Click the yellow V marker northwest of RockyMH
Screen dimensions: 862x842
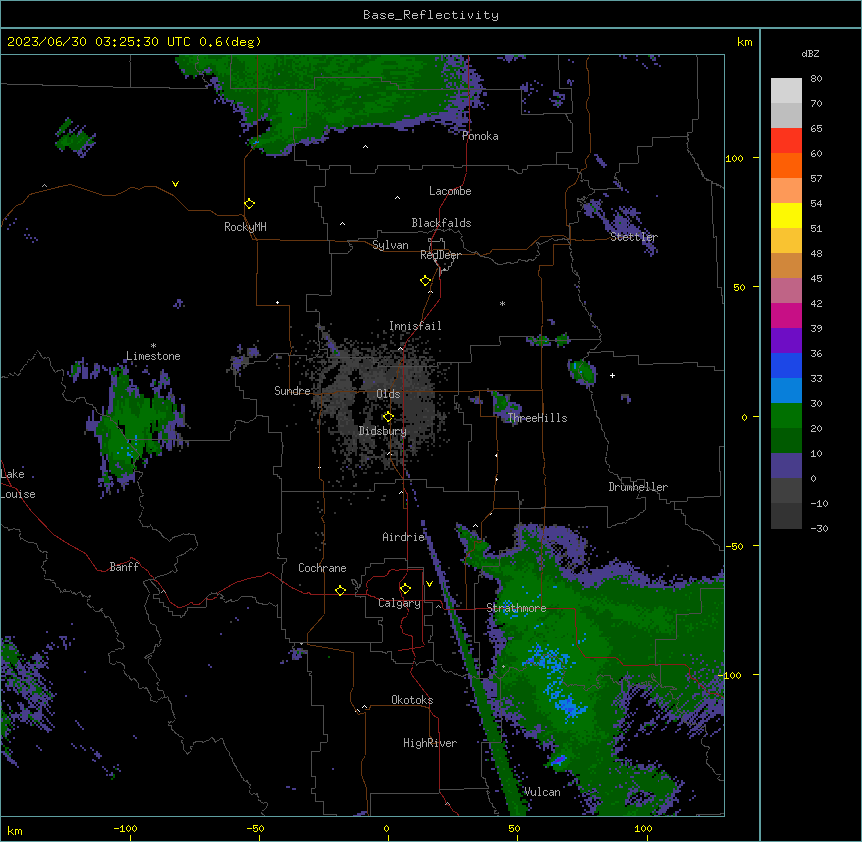click(175, 184)
